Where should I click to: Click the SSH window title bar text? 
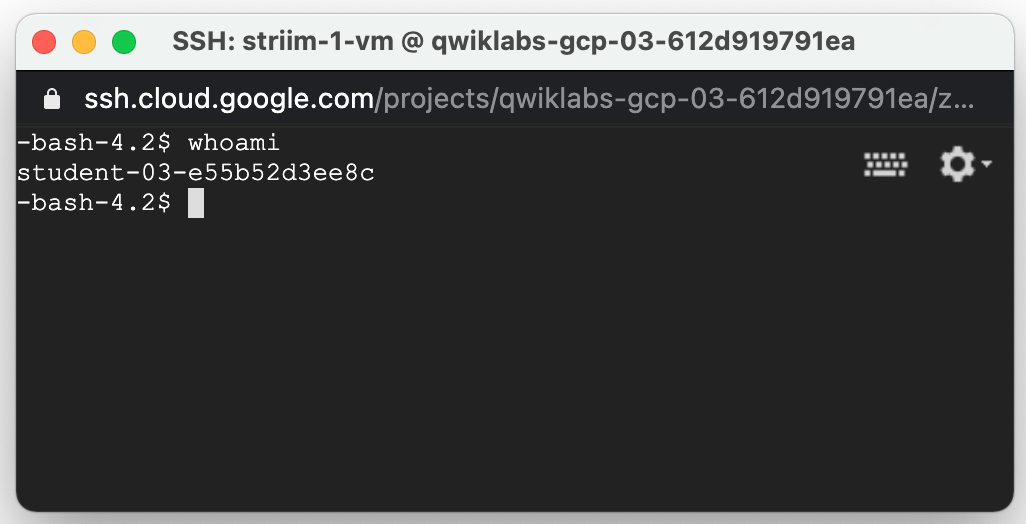coord(514,42)
